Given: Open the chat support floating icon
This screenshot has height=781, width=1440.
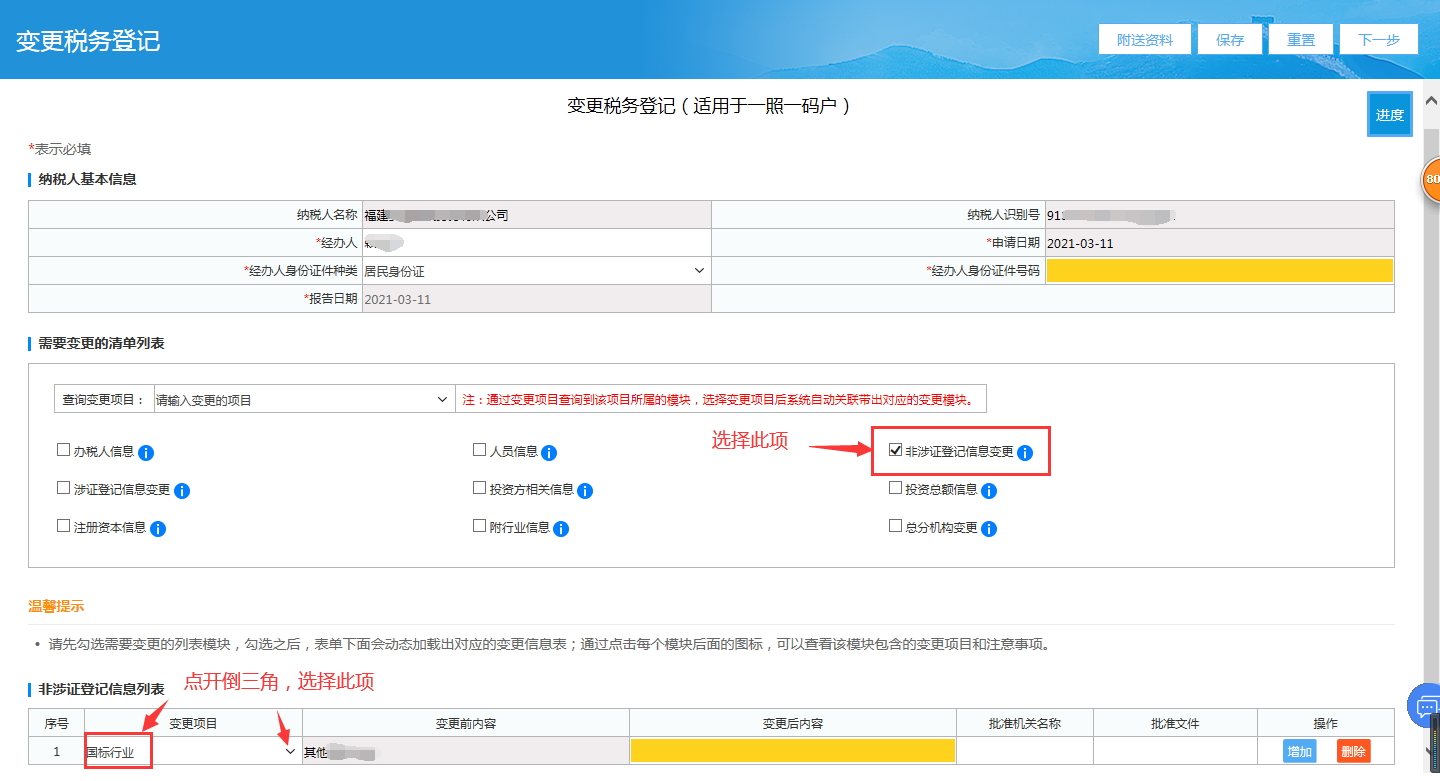Looking at the screenshot, I should 1425,707.
